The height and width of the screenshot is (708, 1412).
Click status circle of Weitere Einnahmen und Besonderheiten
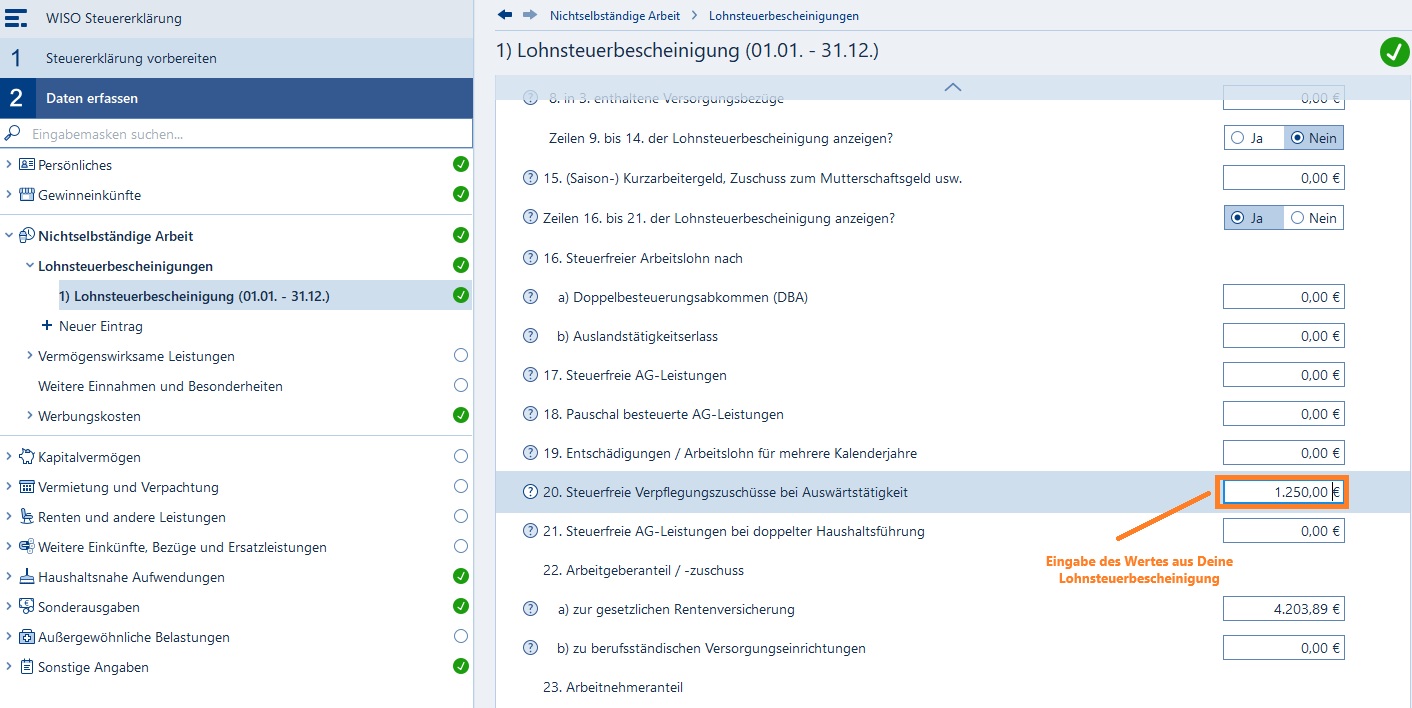click(x=461, y=385)
